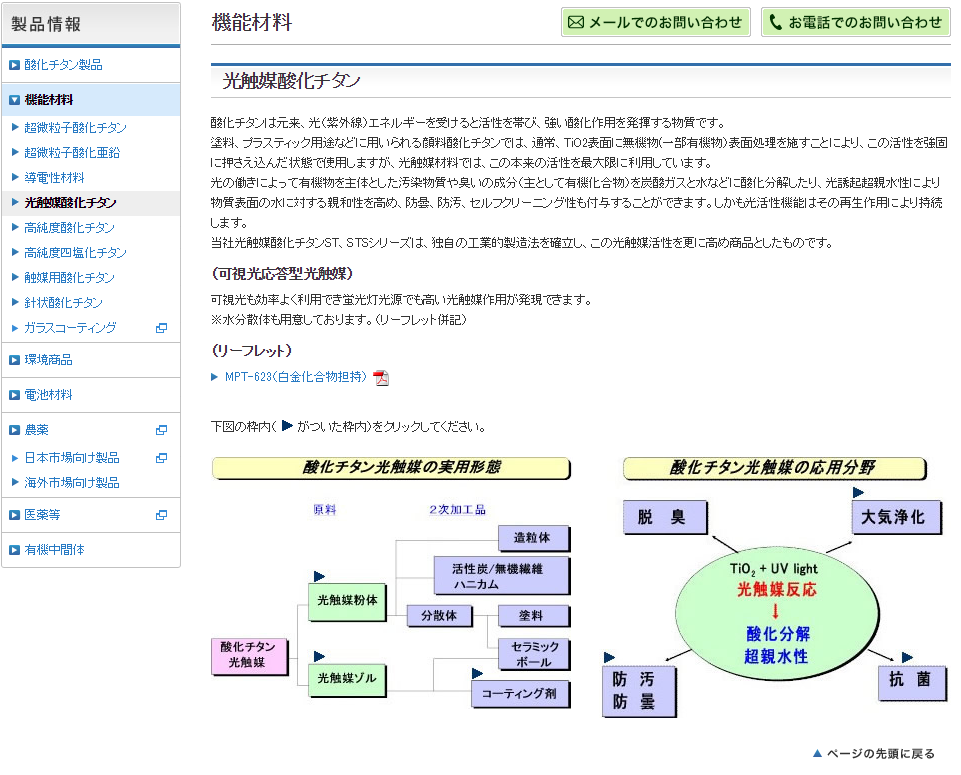Open 環境商品 in the sidebar

48,360
